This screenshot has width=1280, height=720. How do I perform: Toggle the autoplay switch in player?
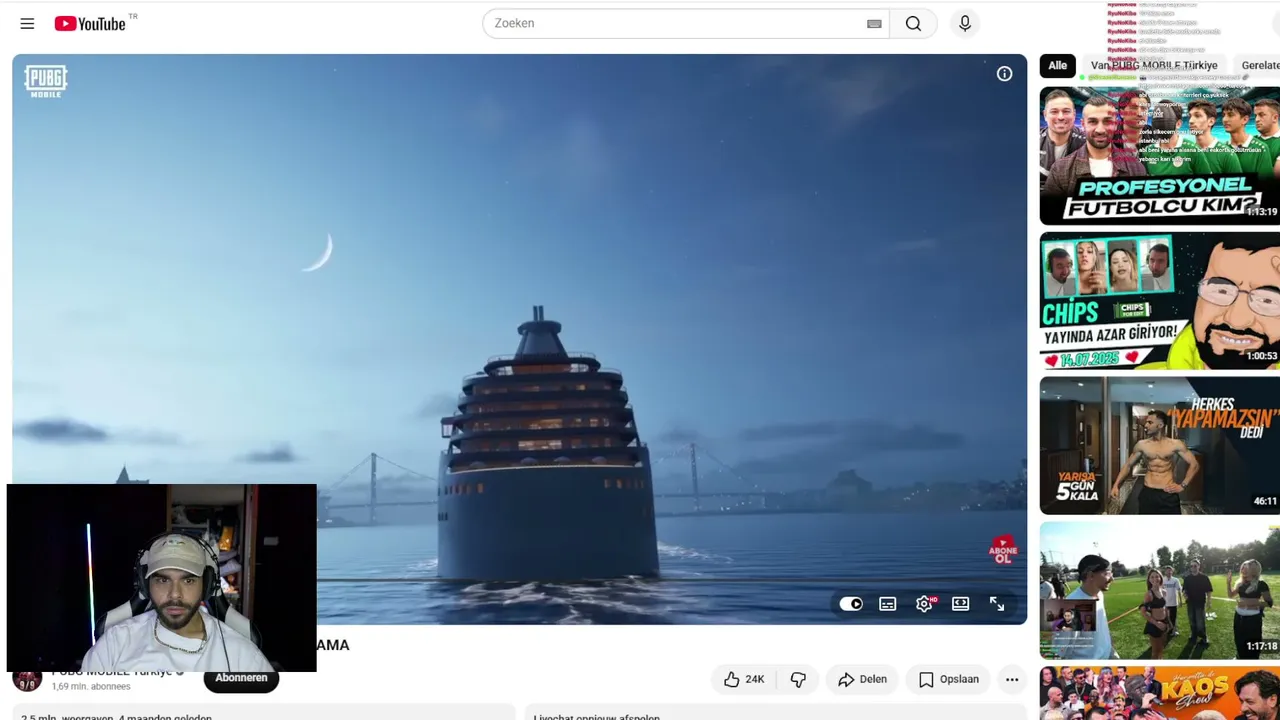tap(851, 604)
